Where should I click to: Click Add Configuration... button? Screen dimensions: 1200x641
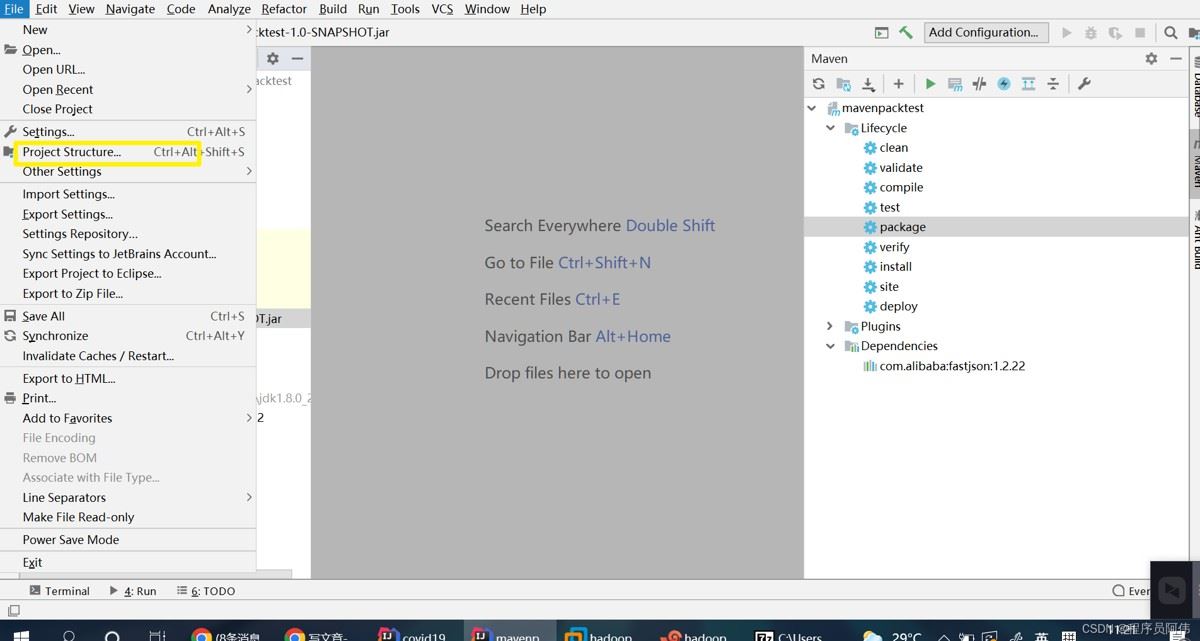click(985, 32)
